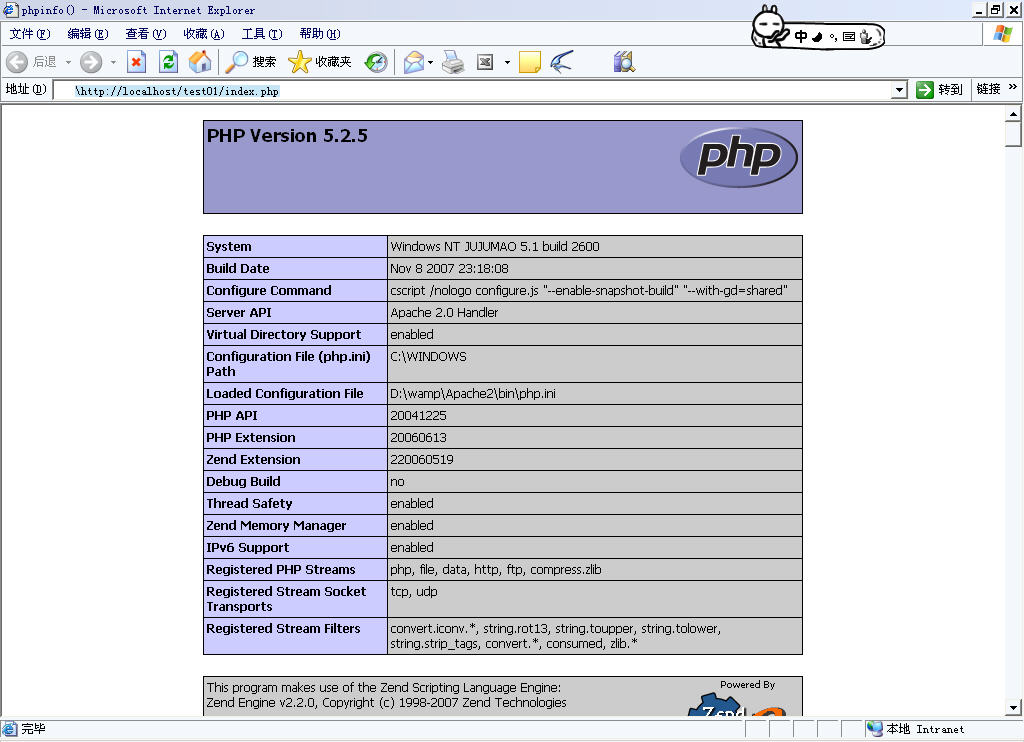1024x742 pixels.
Task: Open the IME settings icon
Action: tap(866, 37)
